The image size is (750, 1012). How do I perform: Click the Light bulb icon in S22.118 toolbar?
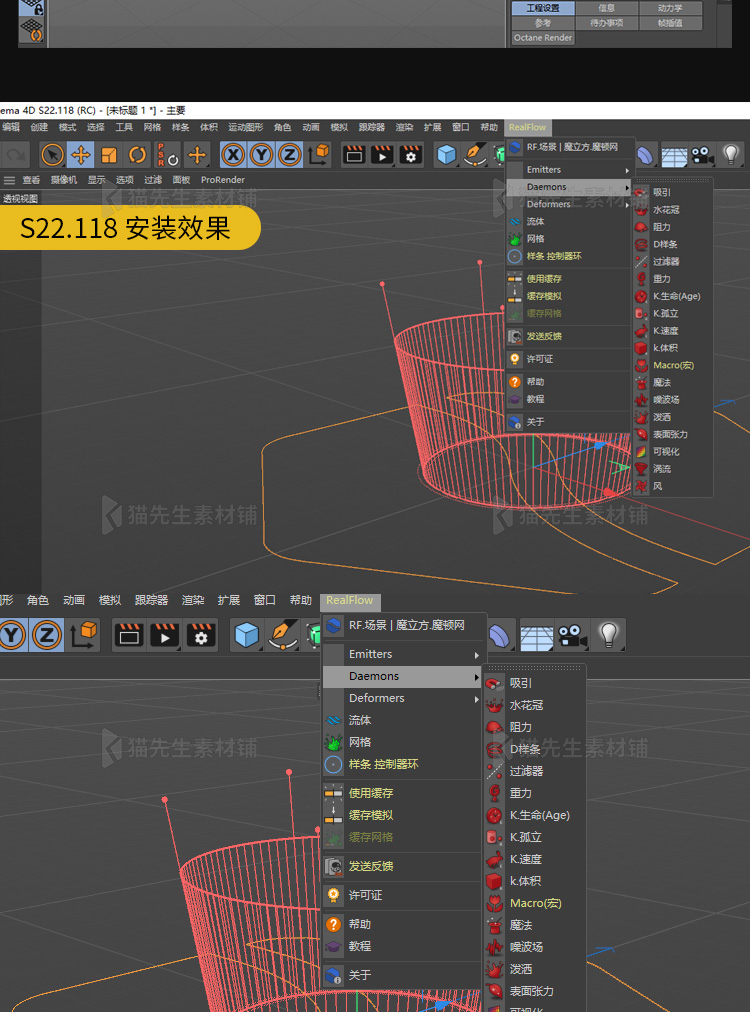(x=731, y=155)
